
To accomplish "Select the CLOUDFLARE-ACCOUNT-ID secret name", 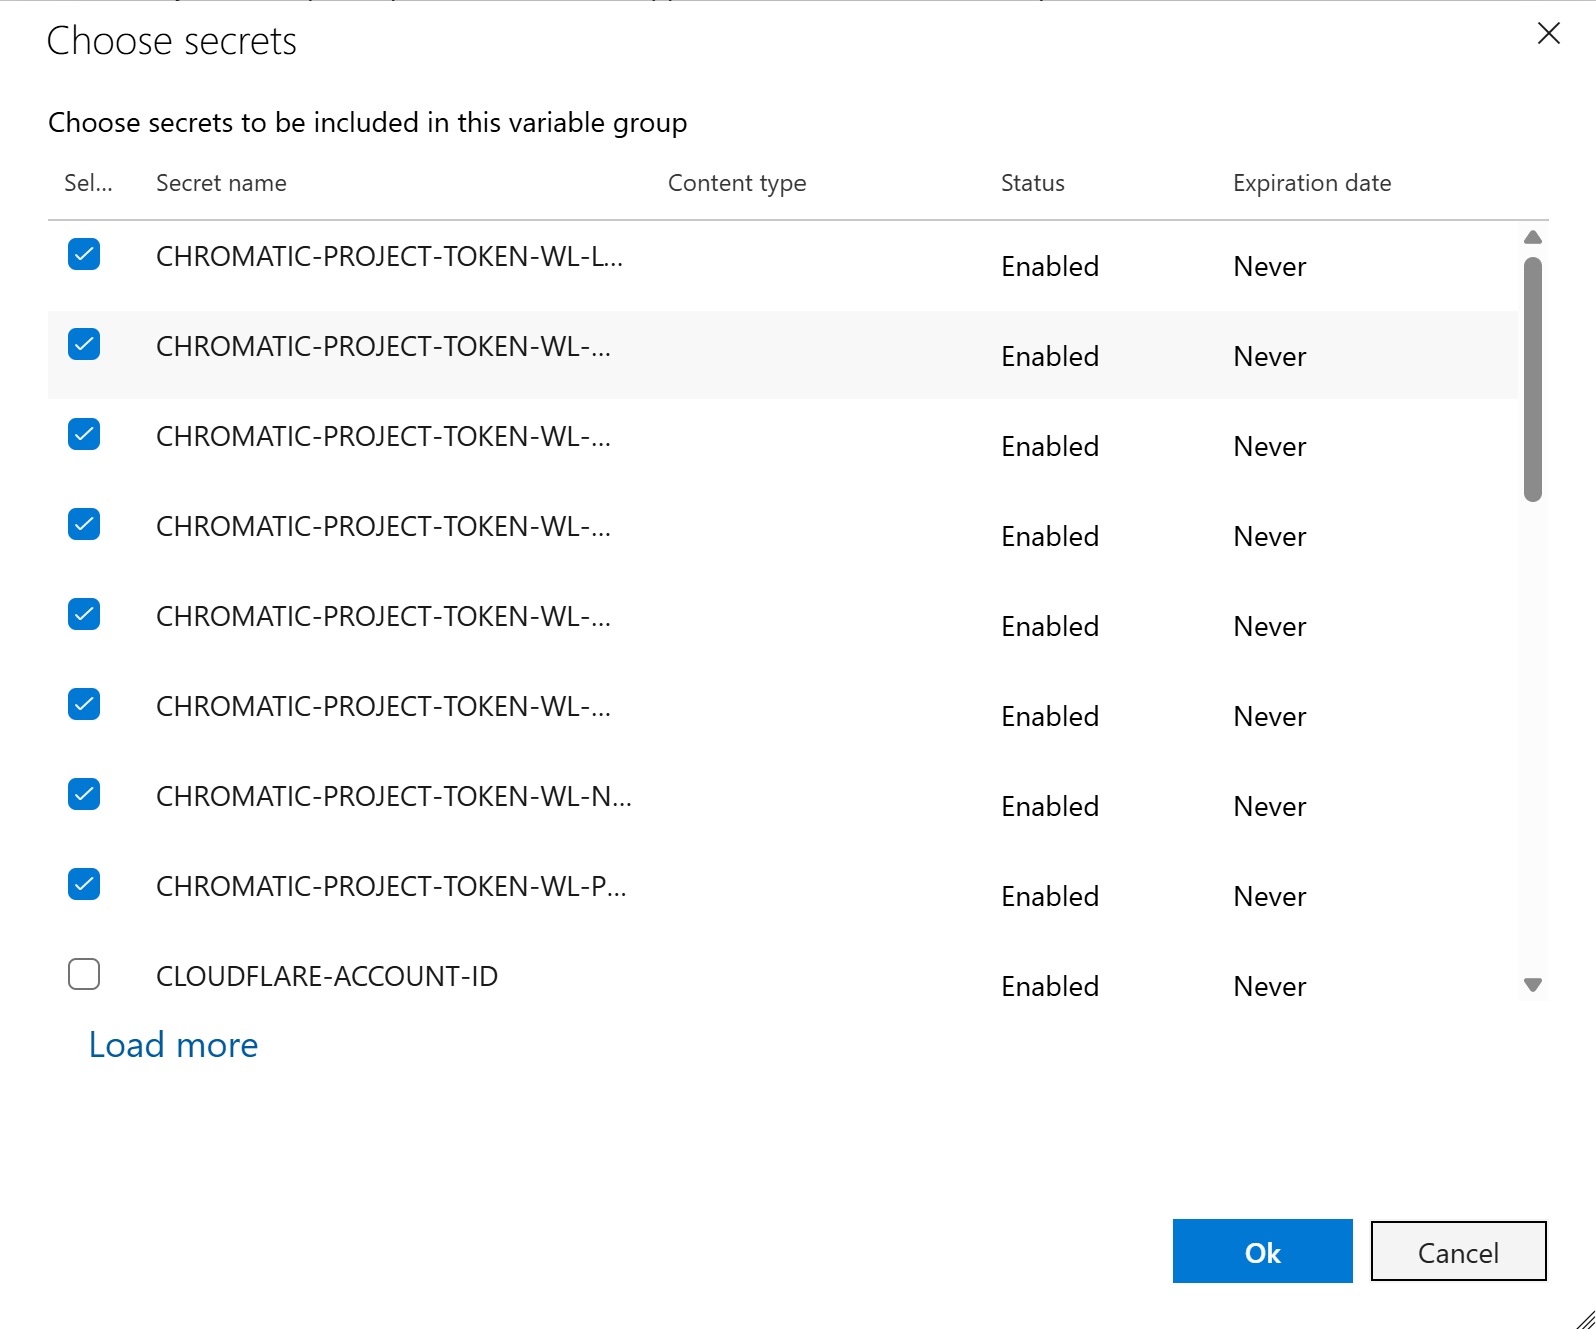I will click(x=327, y=977).
